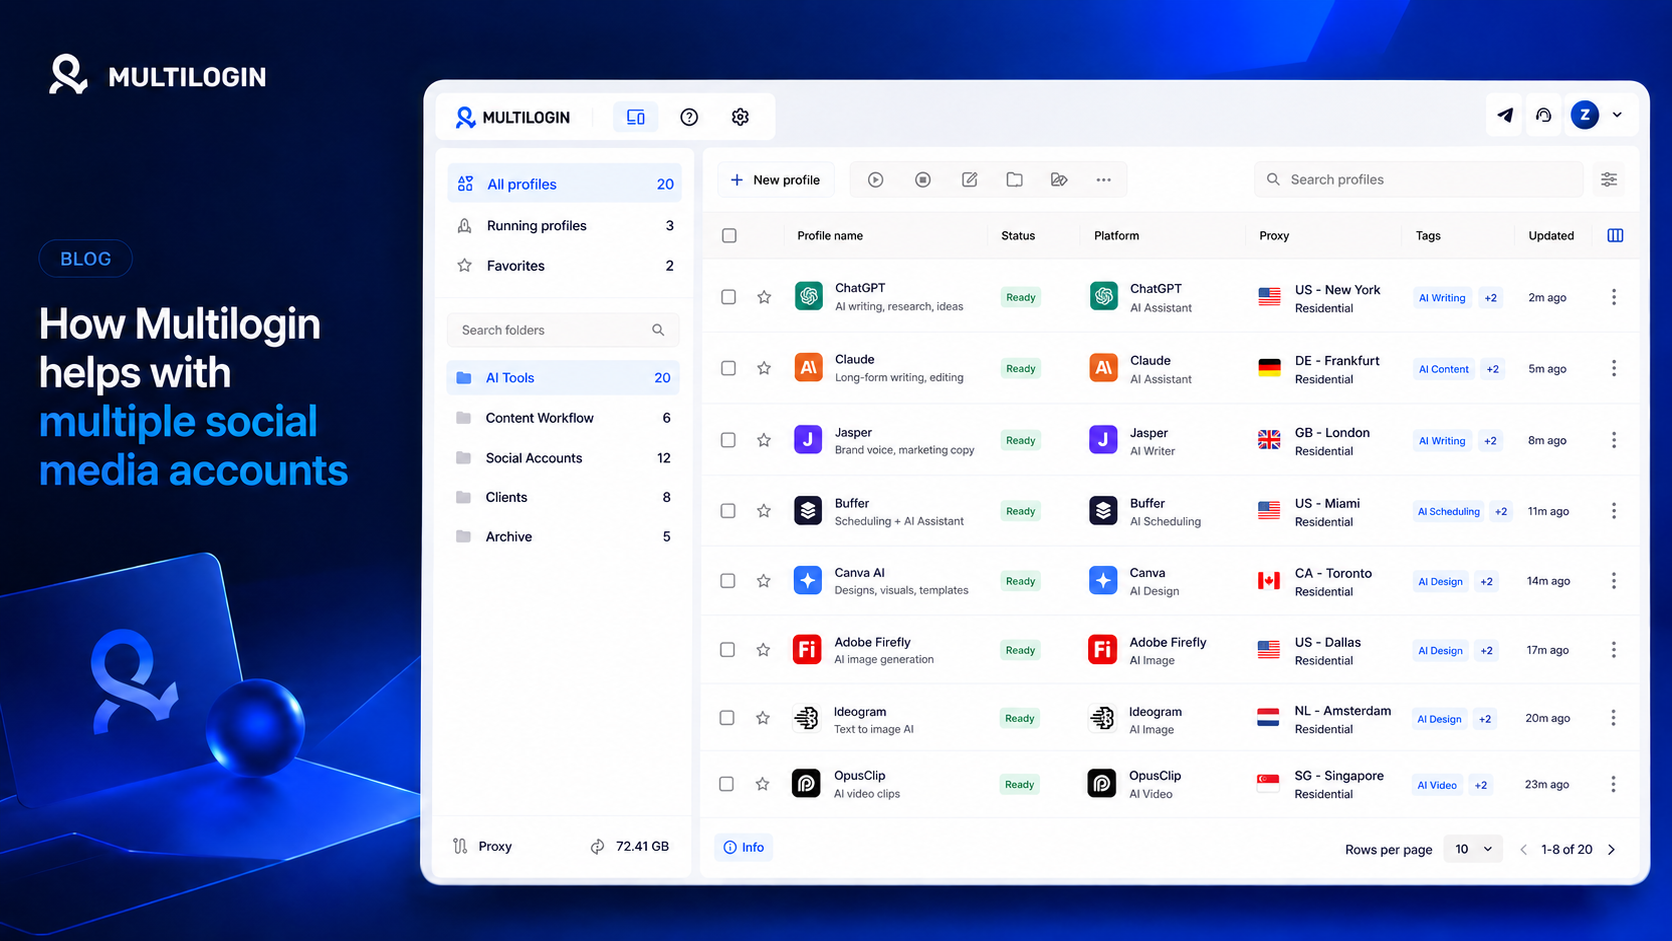Click the move to folder icon
The width and height of the screenshot is (1672, 941).
click(x=1014, y=180)
